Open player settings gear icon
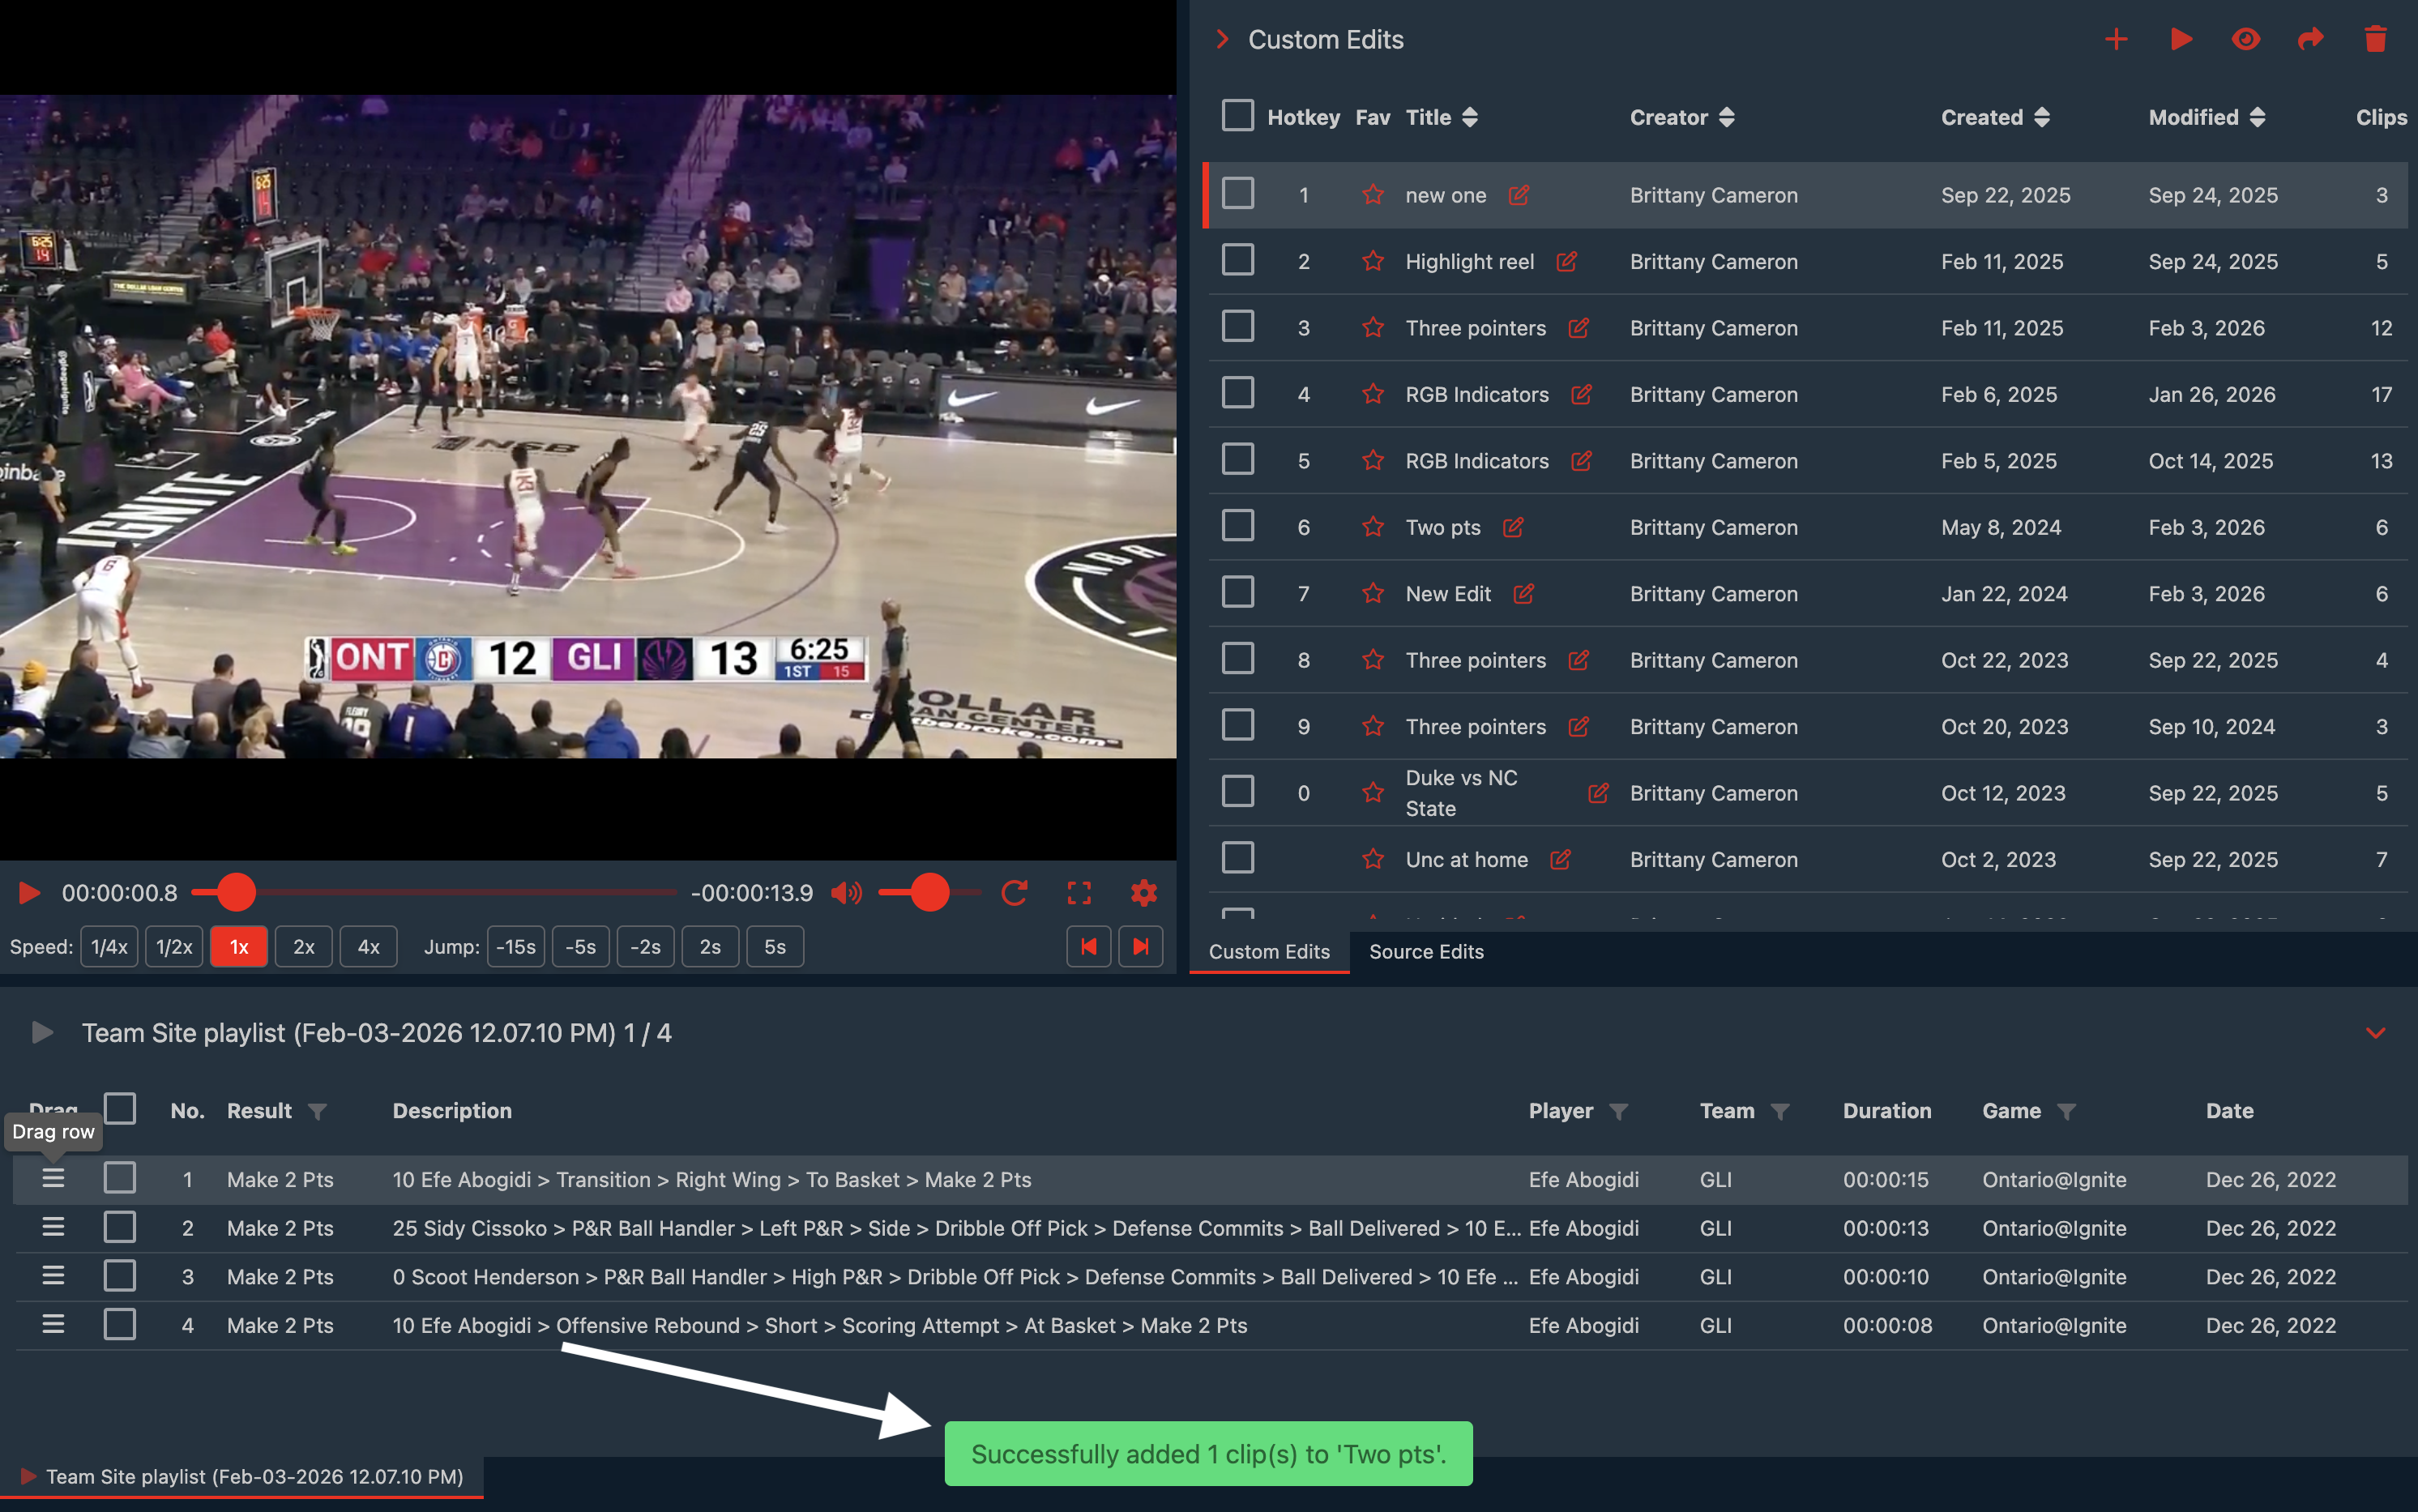Viewport: 2418px width, 1512px height. [x=1143, y=892]
